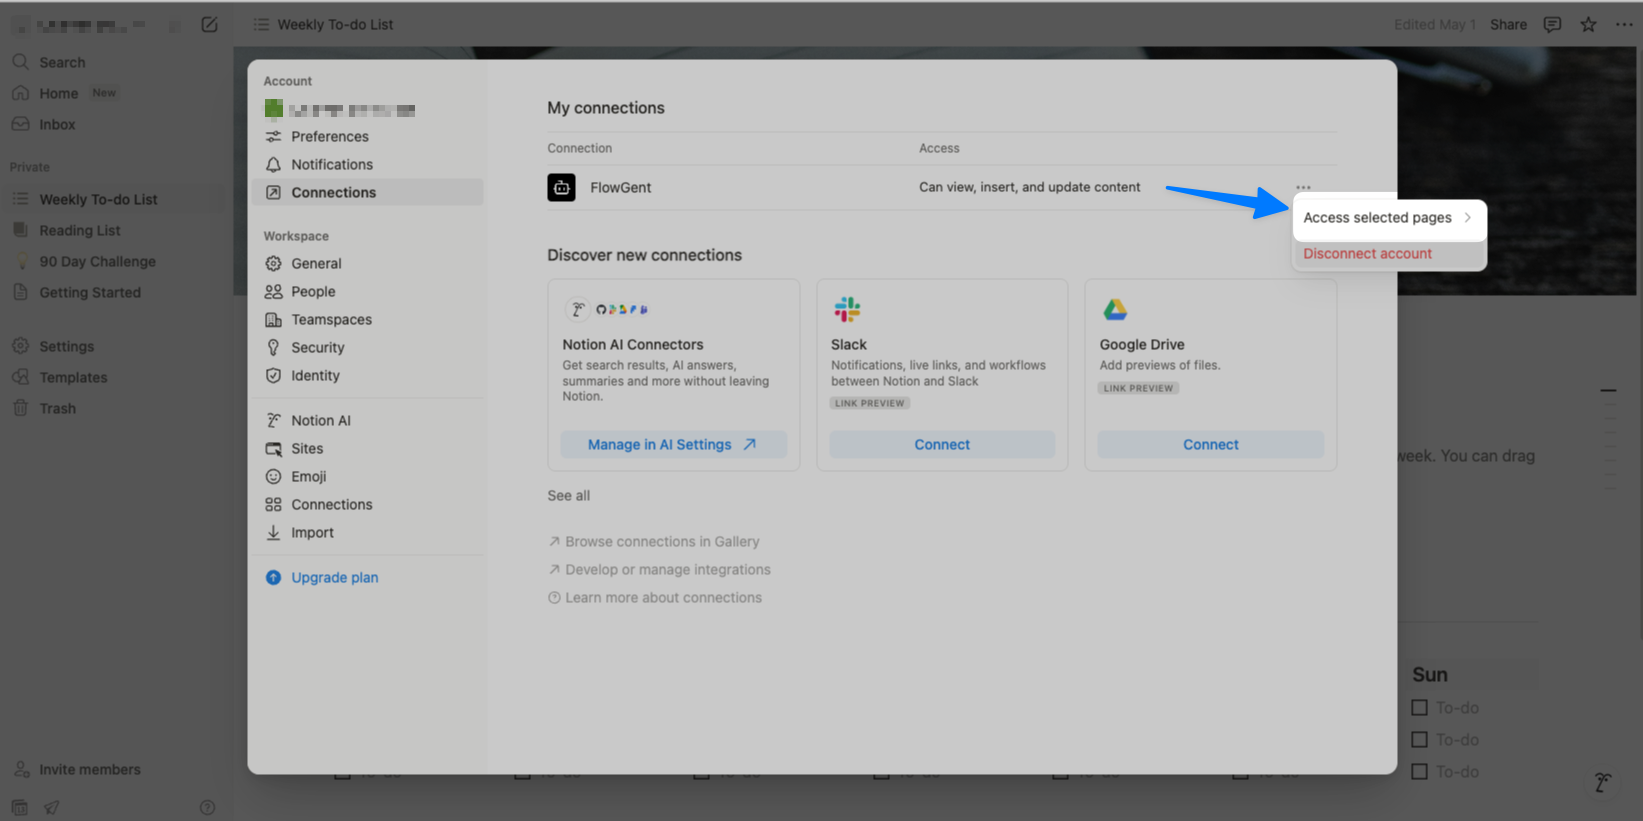Open workspace Connections settings
The image size is (1643, 821).
pos(331,504)
